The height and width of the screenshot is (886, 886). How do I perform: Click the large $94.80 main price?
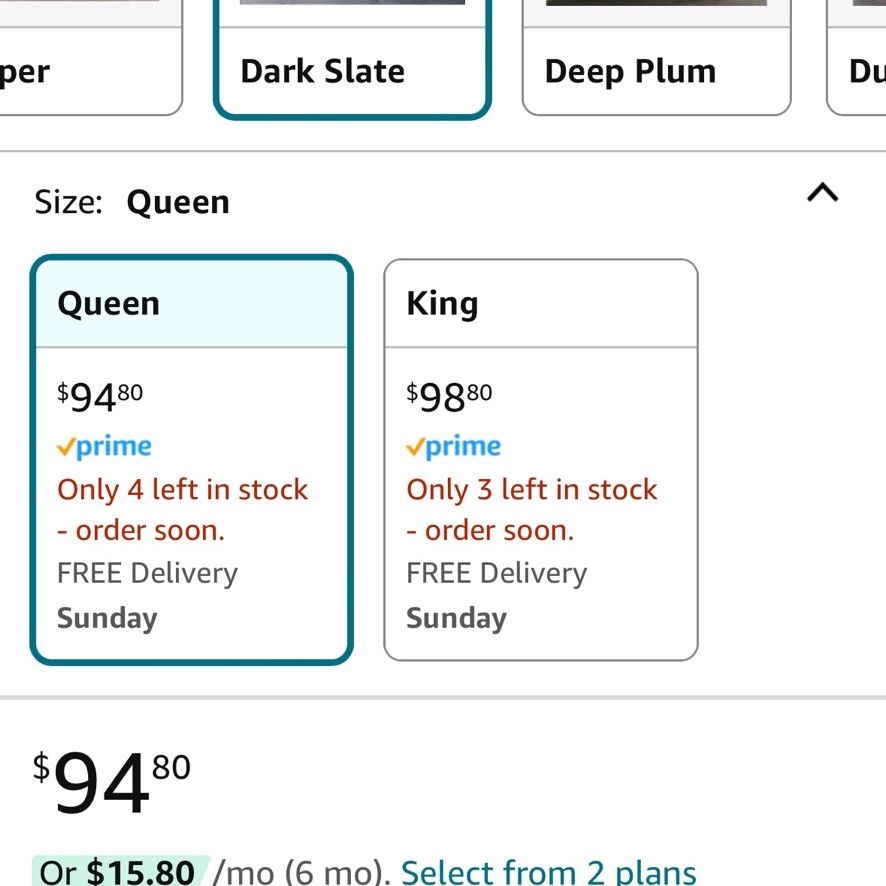(x=111, y=782)
